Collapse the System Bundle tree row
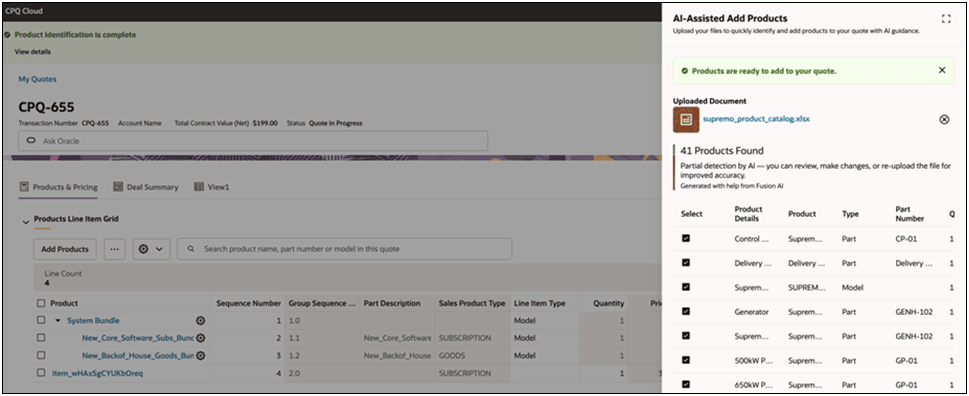Image resolution: width=969 pixels, height=396 pixels. point(58,321)
